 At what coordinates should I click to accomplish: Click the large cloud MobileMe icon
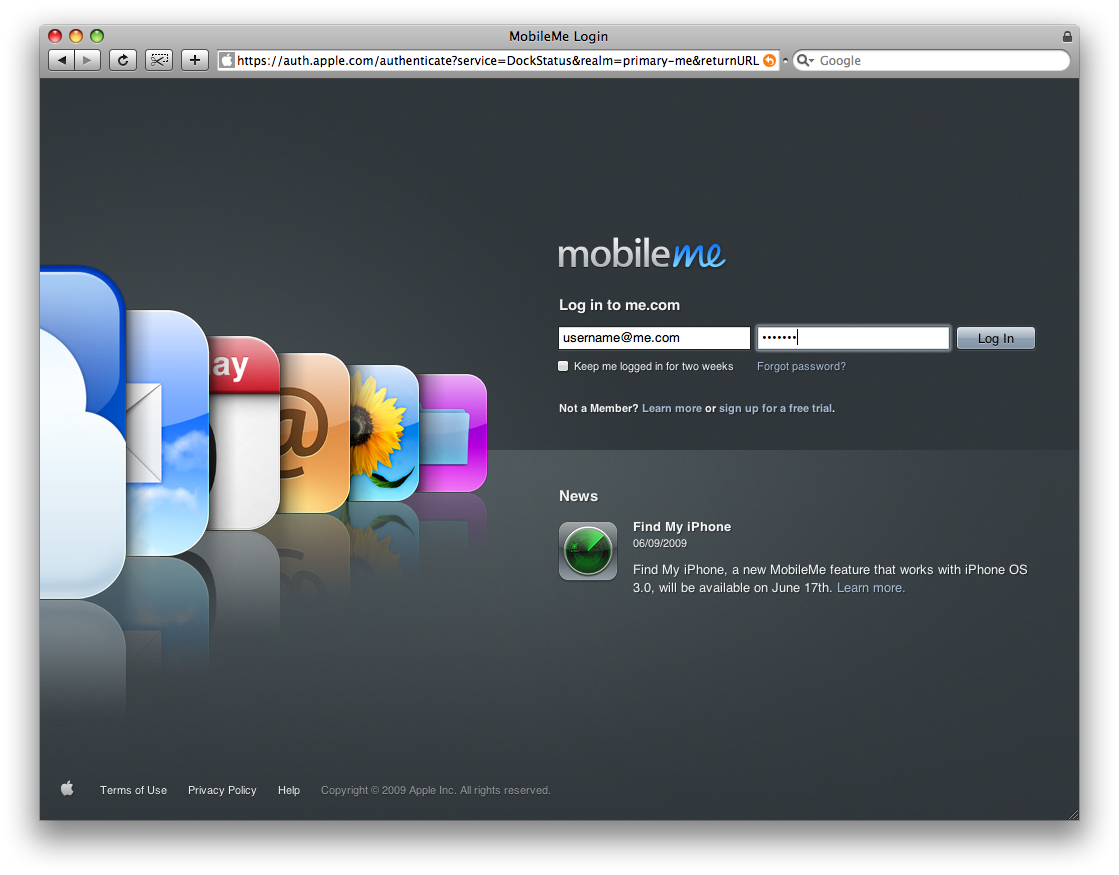tap(83, 433)
